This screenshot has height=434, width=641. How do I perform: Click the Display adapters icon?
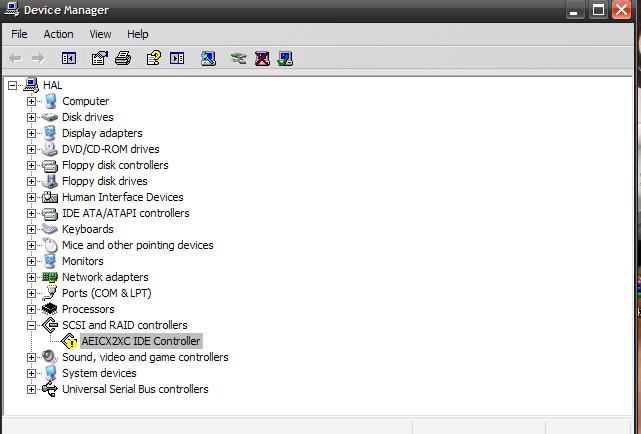50,133
